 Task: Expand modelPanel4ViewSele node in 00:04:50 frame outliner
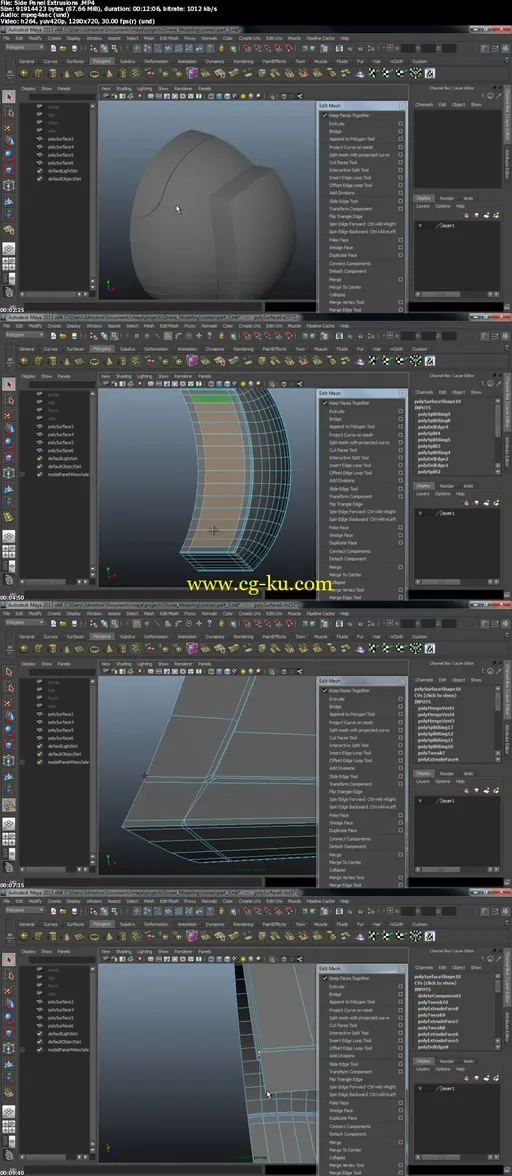tap(20, 474)
